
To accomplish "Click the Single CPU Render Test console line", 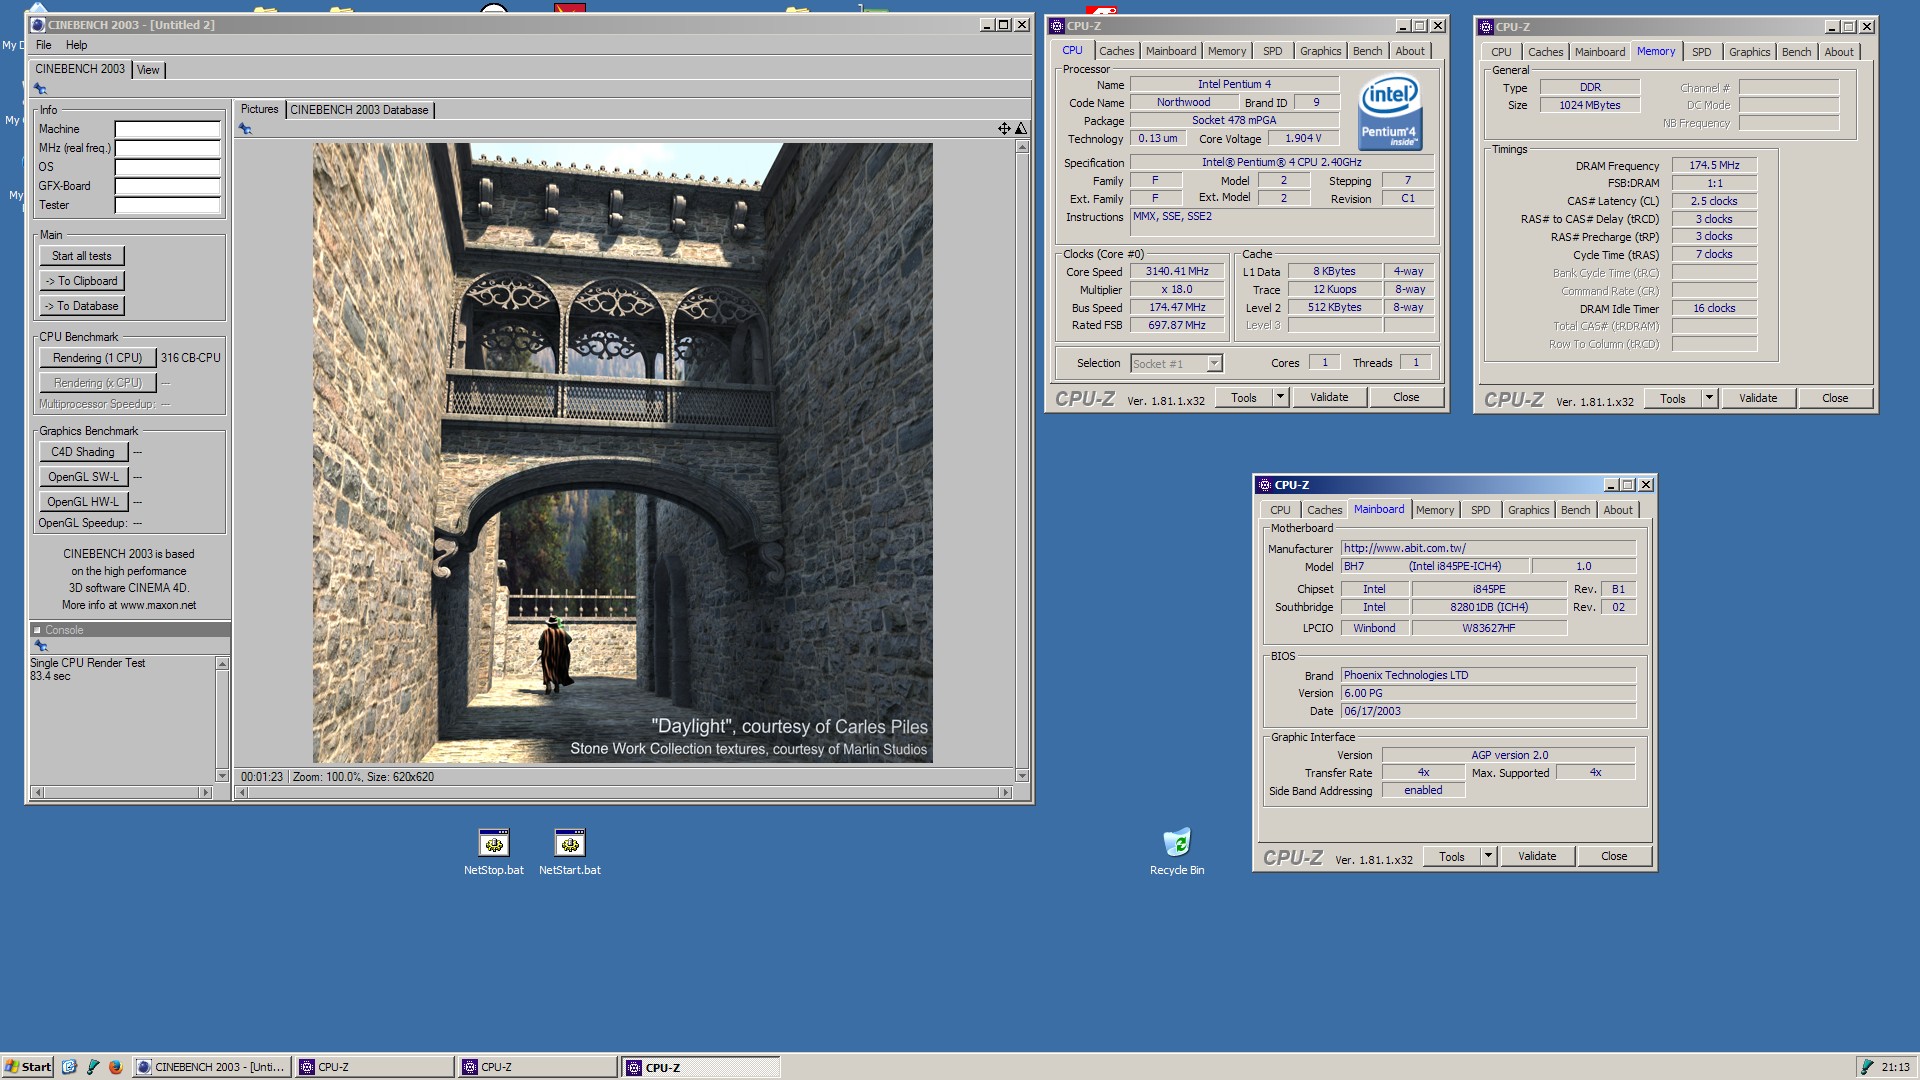I will 88,663.
